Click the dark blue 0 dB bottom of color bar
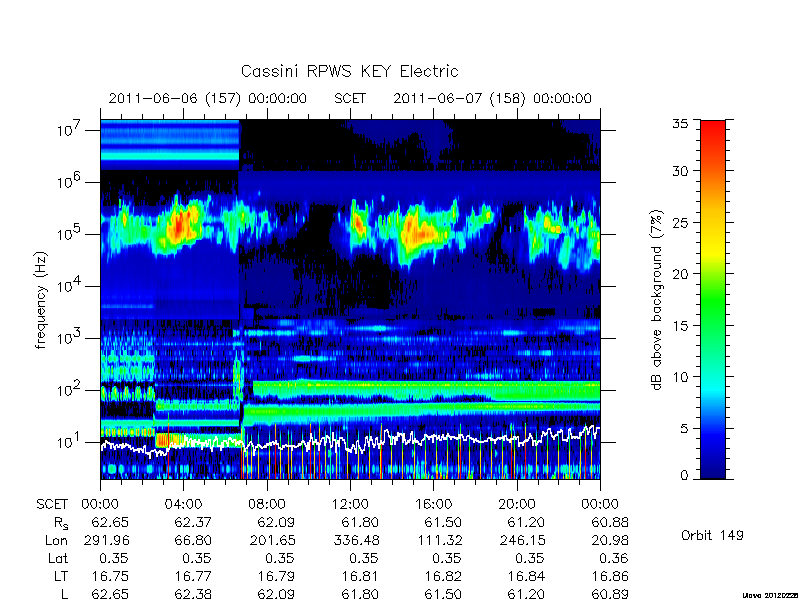 click(713, 475)
